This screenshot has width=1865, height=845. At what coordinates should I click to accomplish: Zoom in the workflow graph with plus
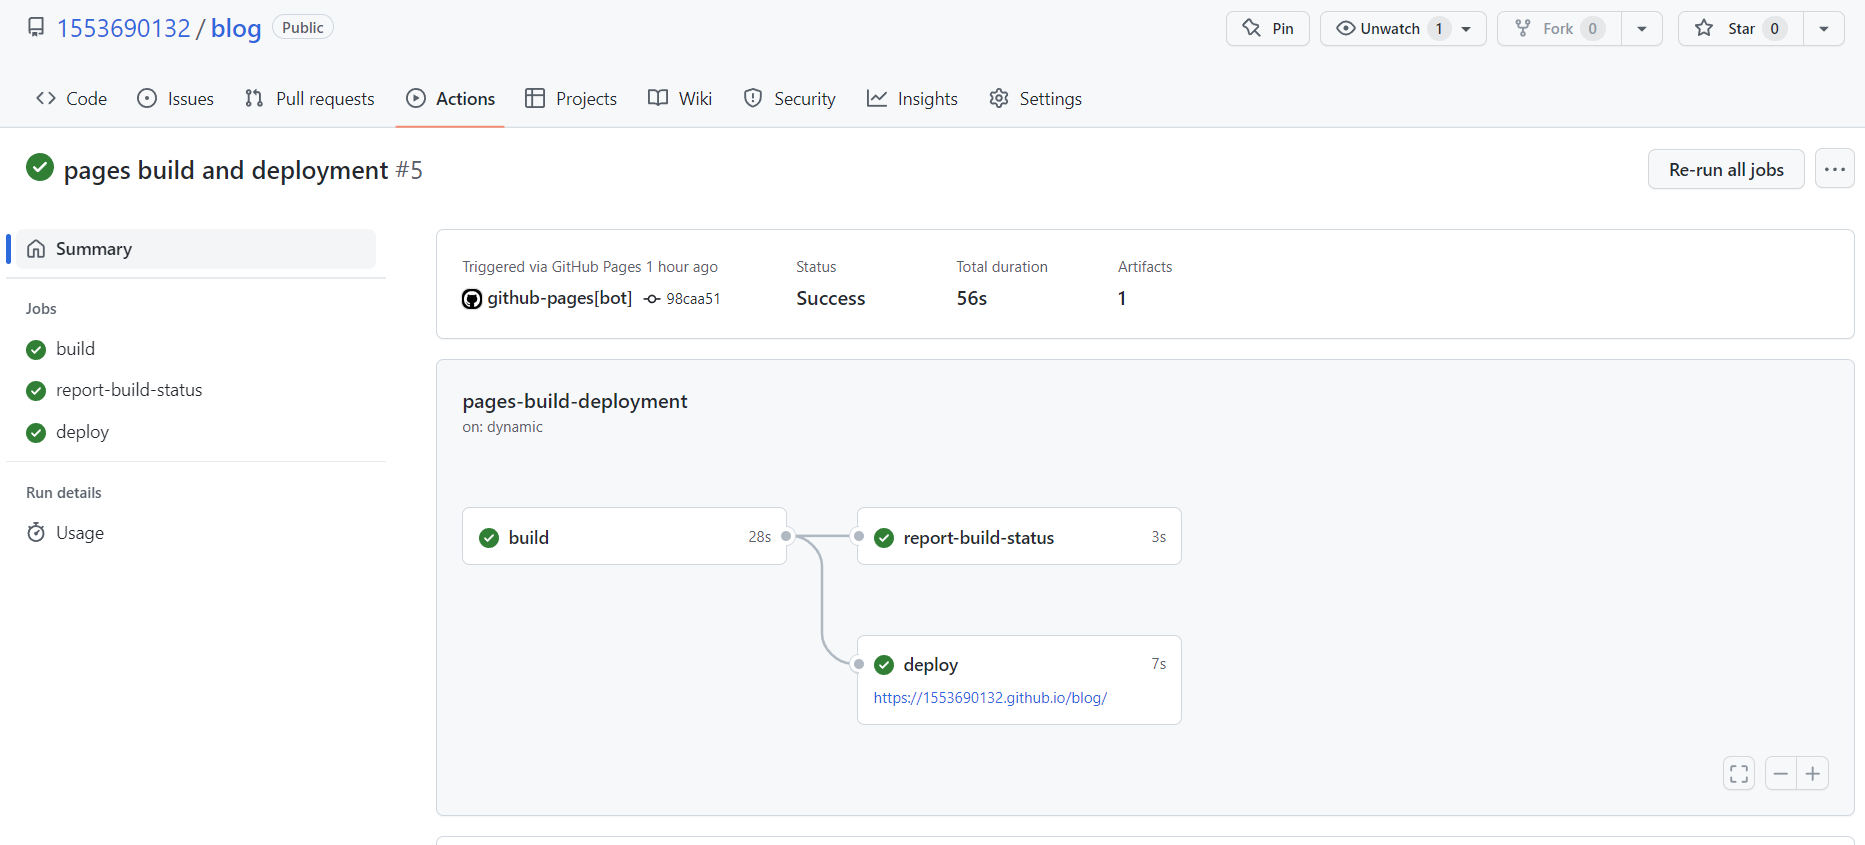pos(1813,774)
